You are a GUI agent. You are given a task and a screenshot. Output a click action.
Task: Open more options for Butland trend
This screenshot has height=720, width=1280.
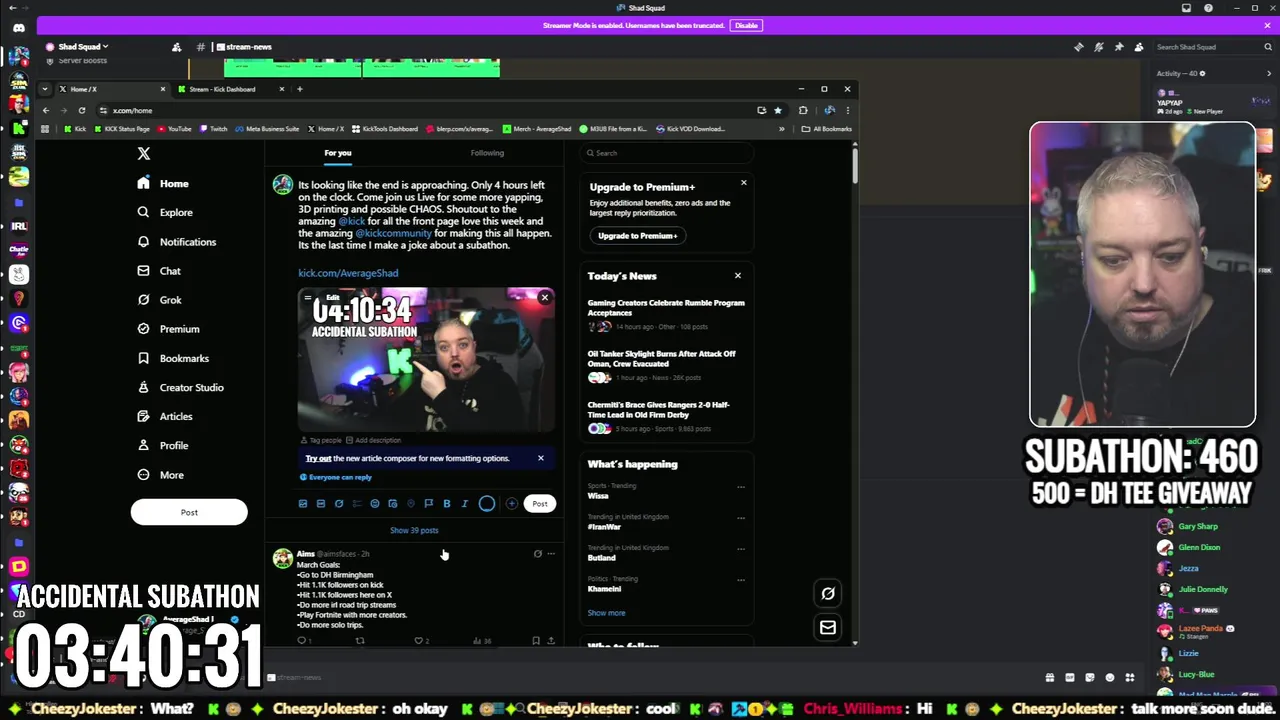(741, 549)
